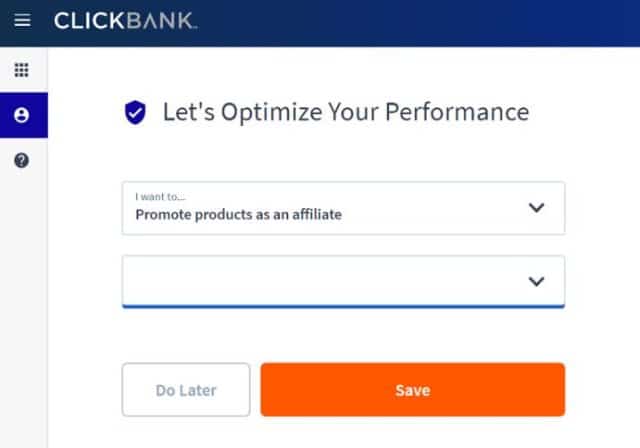Select the account profile icon in sidebar
This screenshot has height=448, width=640.
[22, 115]
